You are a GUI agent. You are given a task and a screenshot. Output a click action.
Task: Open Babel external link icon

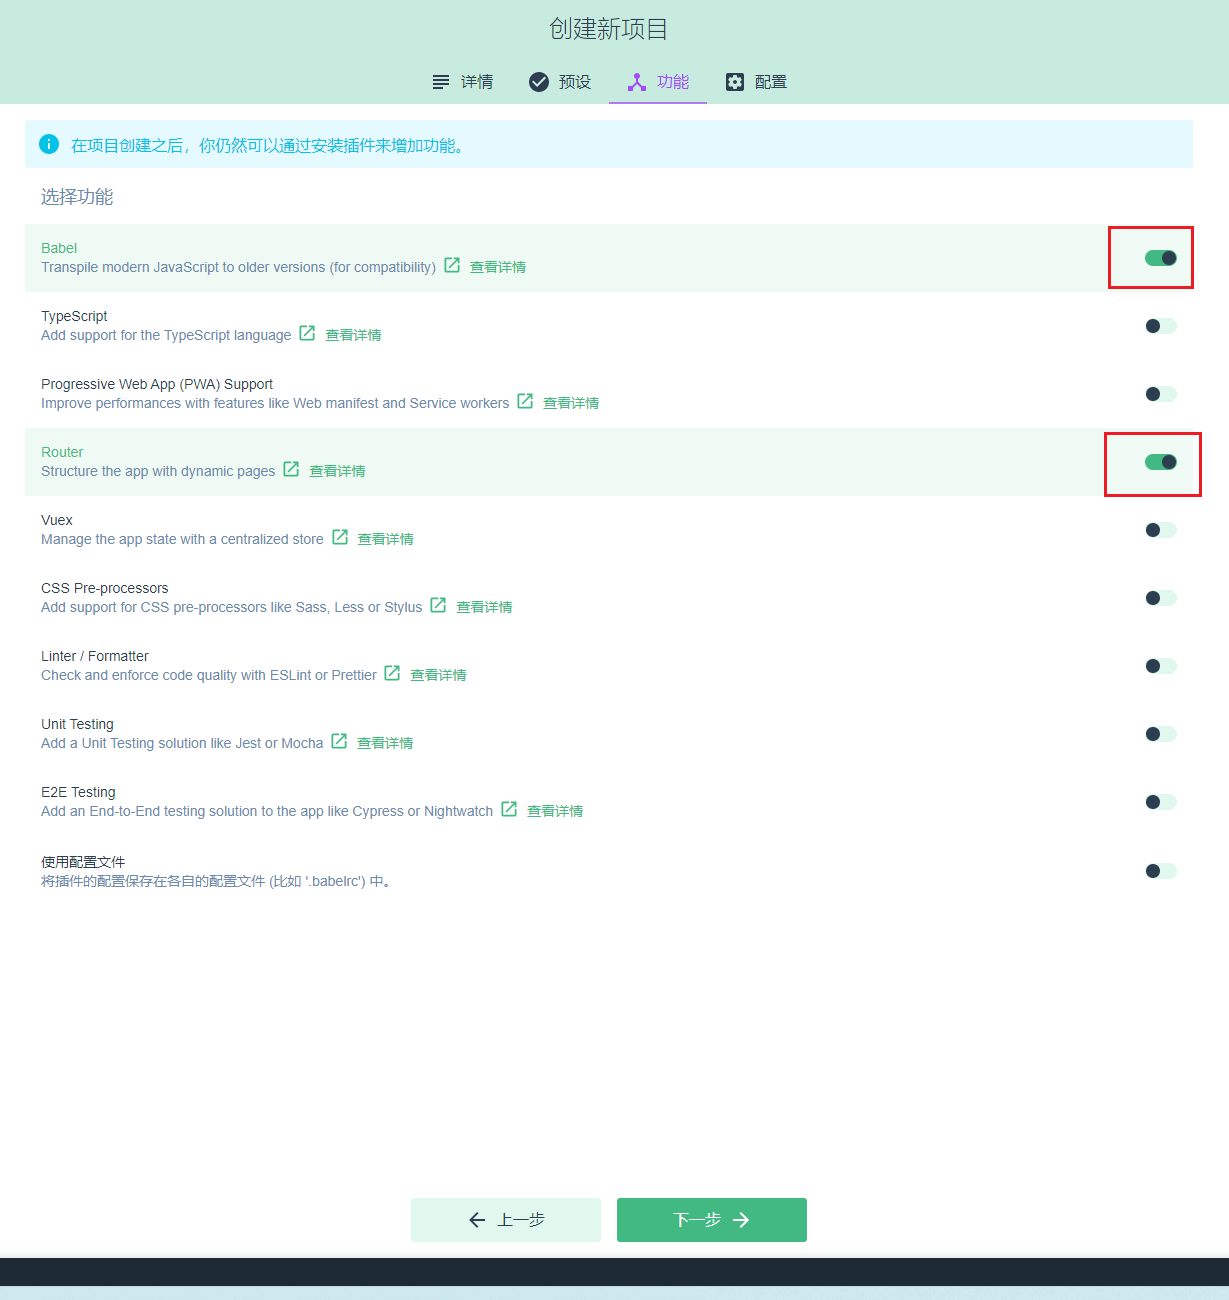click(x=452, y=265)
